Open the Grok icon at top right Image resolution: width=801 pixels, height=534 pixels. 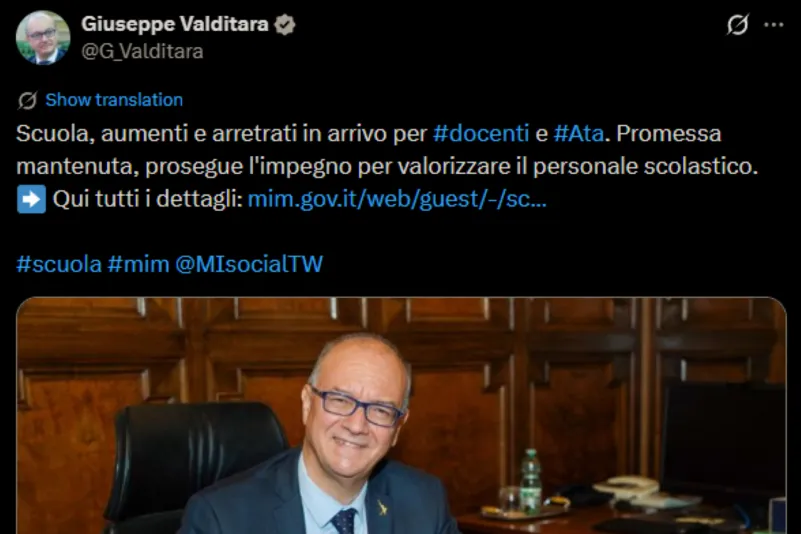click(738, 25)
